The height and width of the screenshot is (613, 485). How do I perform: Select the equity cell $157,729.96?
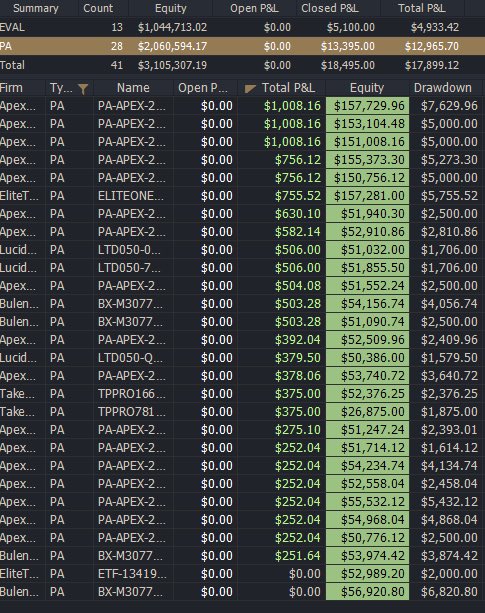tap(367, 106)
